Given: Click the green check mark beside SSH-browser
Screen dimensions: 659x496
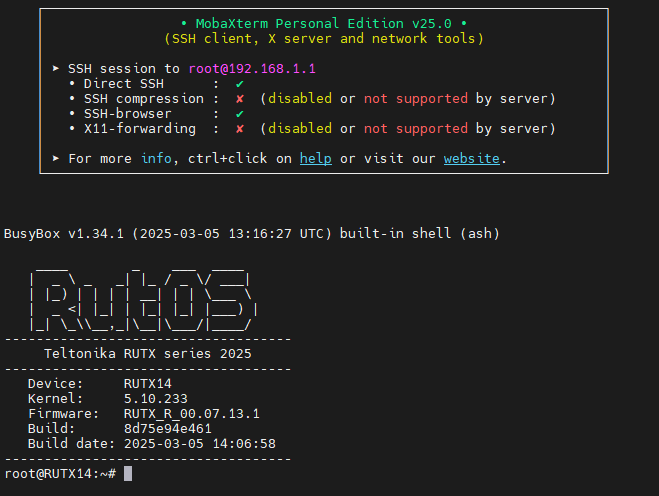Looking at the screenshot, I should (240, 114).
